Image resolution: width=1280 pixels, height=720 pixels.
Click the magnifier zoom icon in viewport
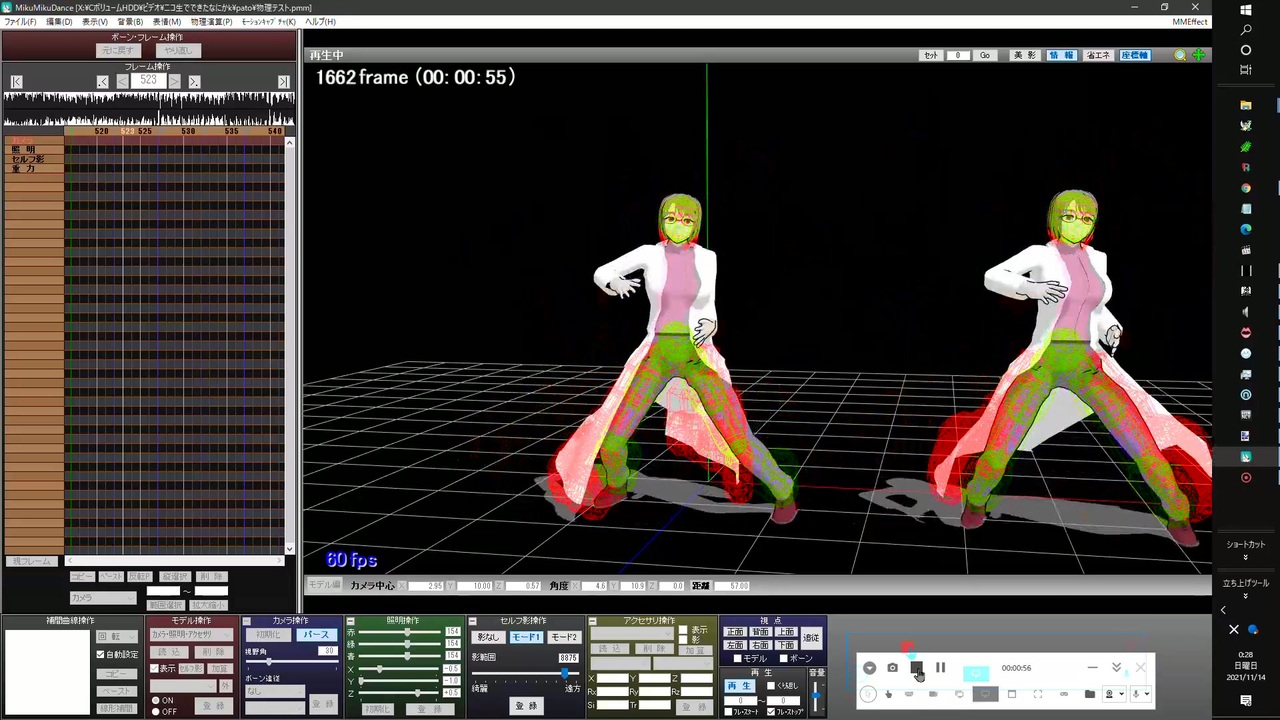point(1180,56)
